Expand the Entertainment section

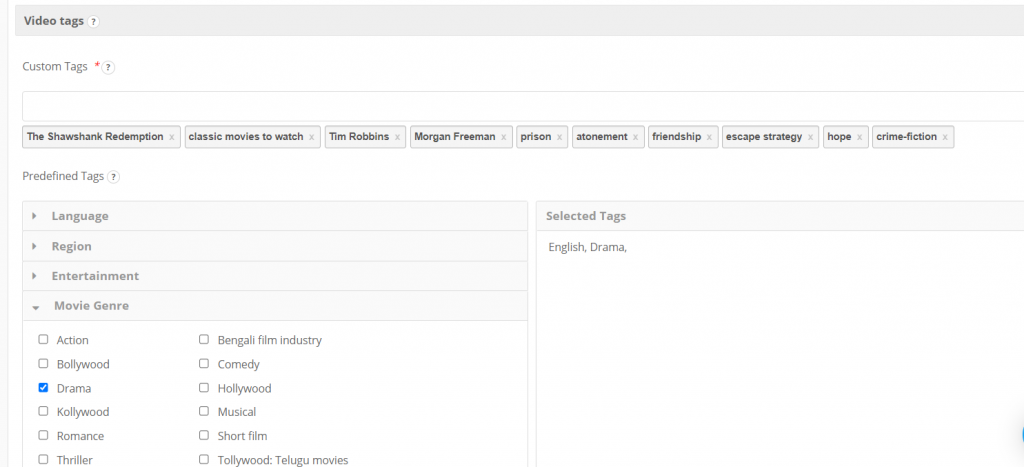275,276
